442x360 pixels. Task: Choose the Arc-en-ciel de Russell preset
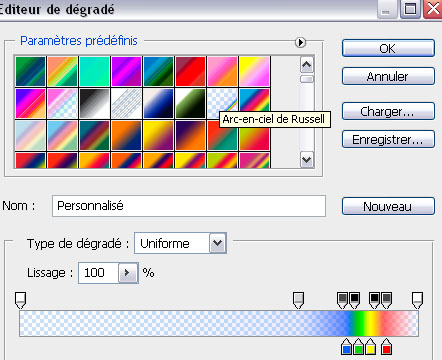pos(222,103)
